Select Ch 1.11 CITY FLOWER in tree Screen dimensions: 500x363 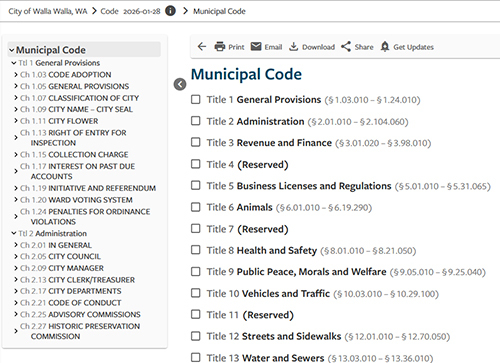coord(59,121)
